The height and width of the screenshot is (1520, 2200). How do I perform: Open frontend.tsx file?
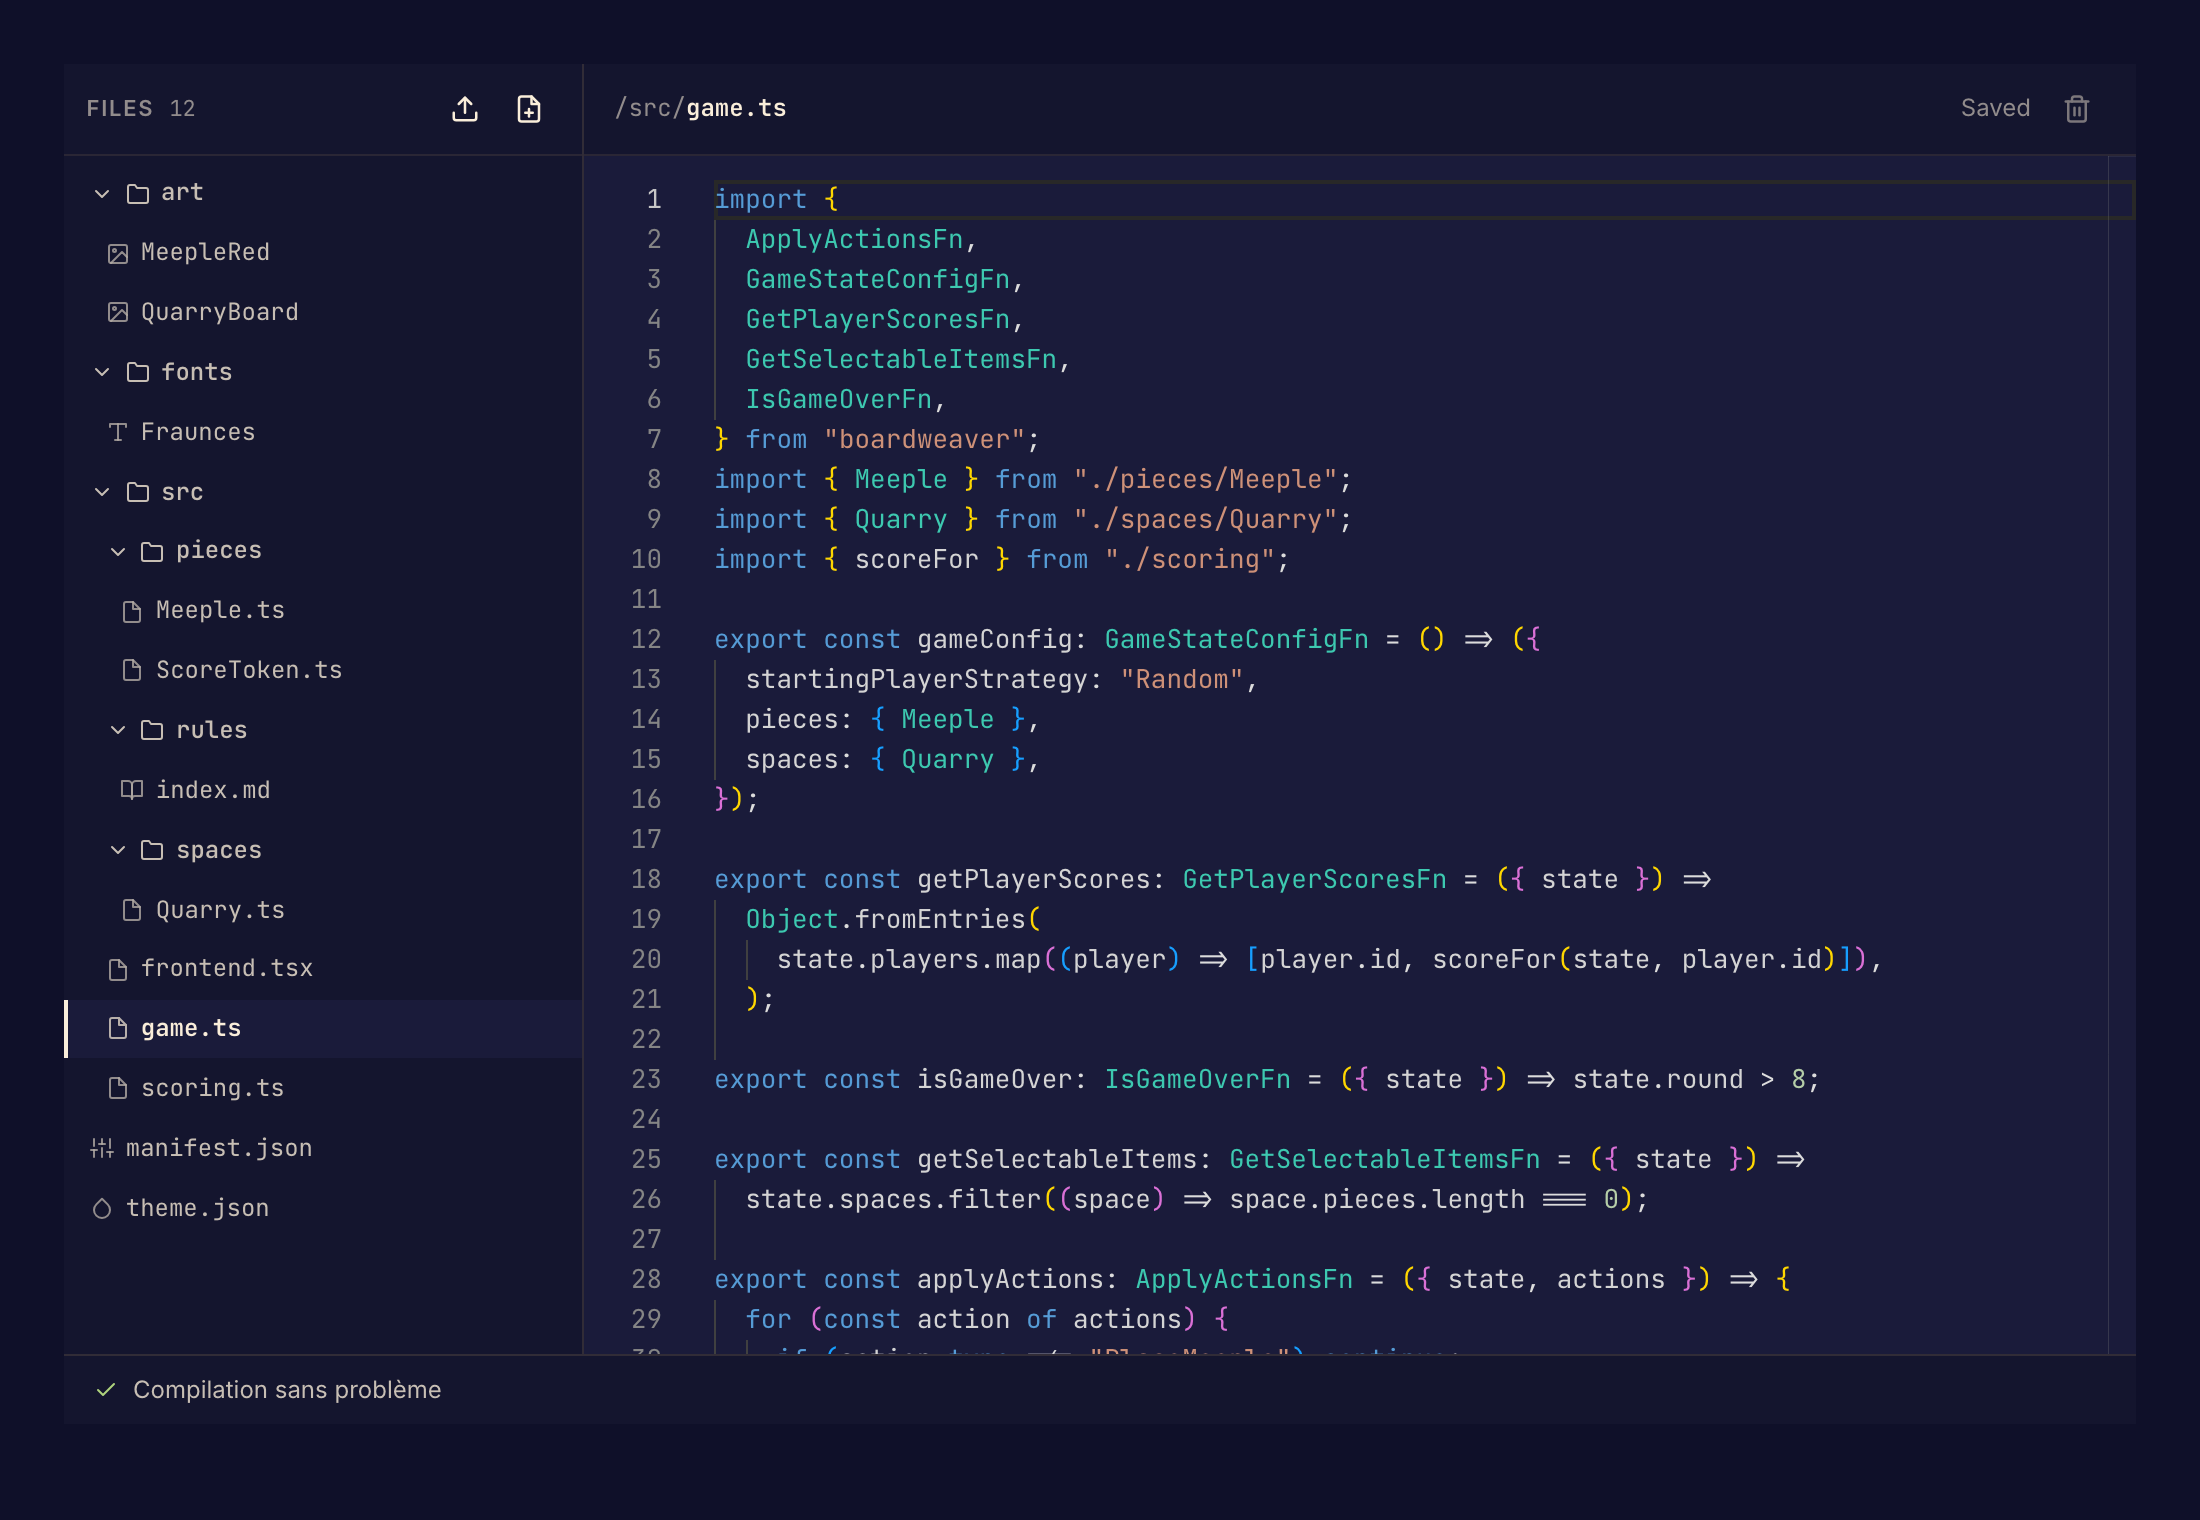(x=324, y=968)
